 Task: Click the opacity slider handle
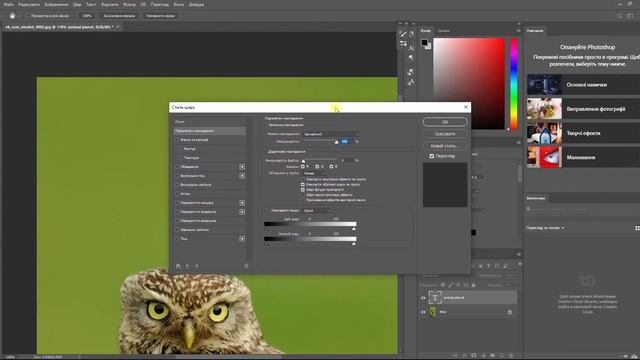pyautogui.click(x=336, y=142)
